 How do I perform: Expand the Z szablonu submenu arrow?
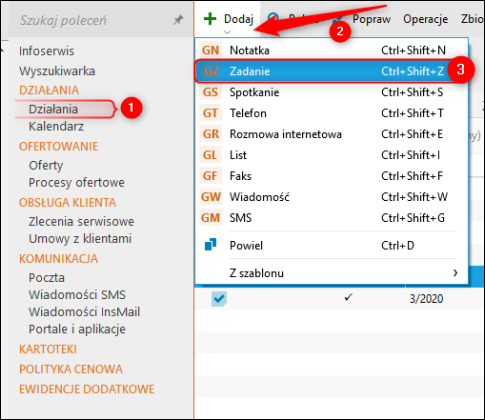tap(455, 273)
